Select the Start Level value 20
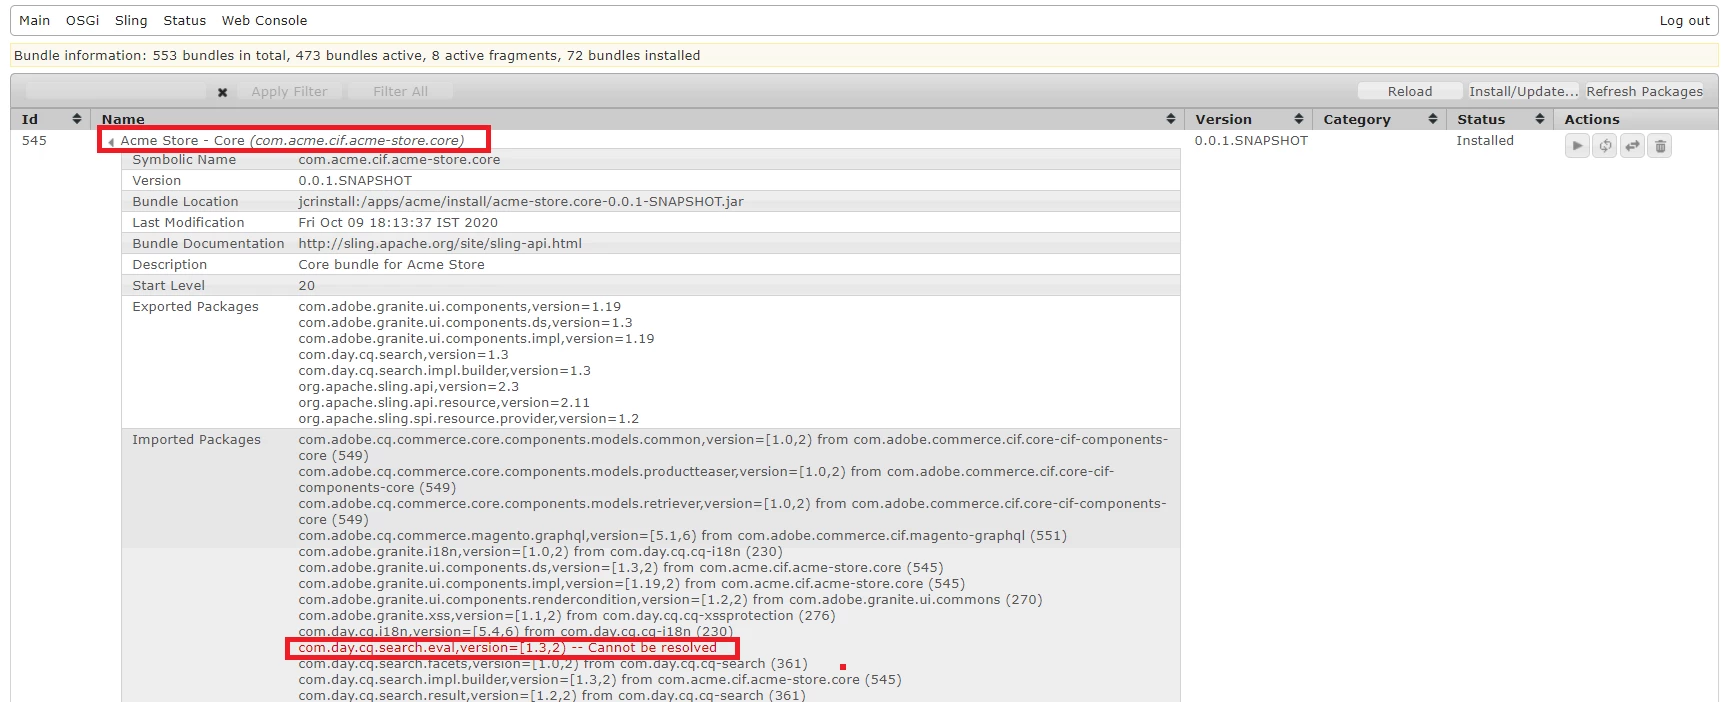Image resolution: width=1729 pixels, height=702 pixels. click(306, 286)
